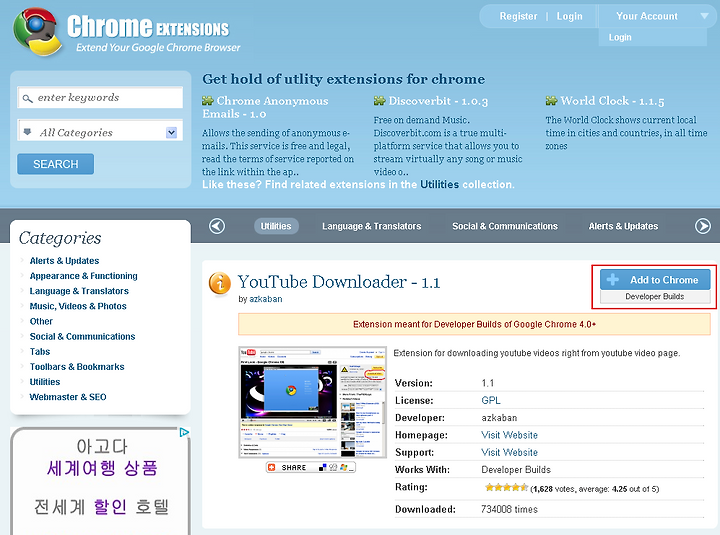Click in the enter keywords search field

pyautogui.click(x=100, y=97)
